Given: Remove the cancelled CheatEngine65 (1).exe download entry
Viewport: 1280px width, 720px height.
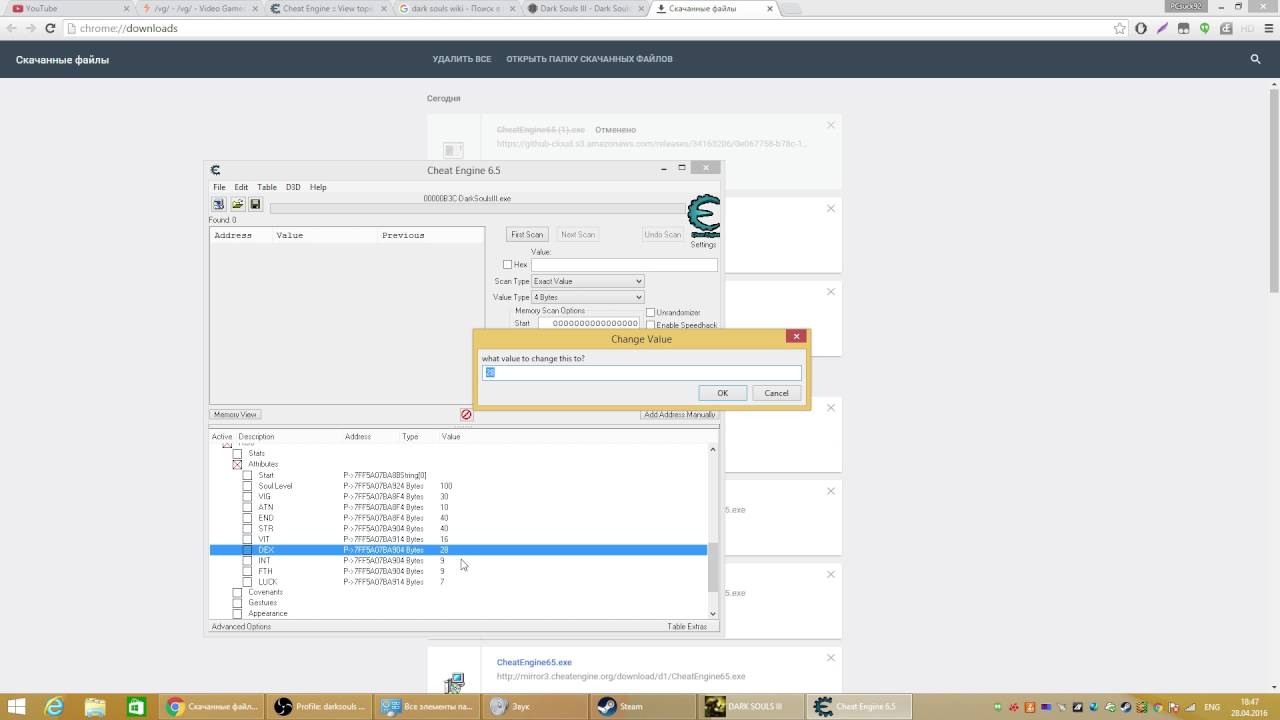Looking at the screenshot, I should point(830,125).
